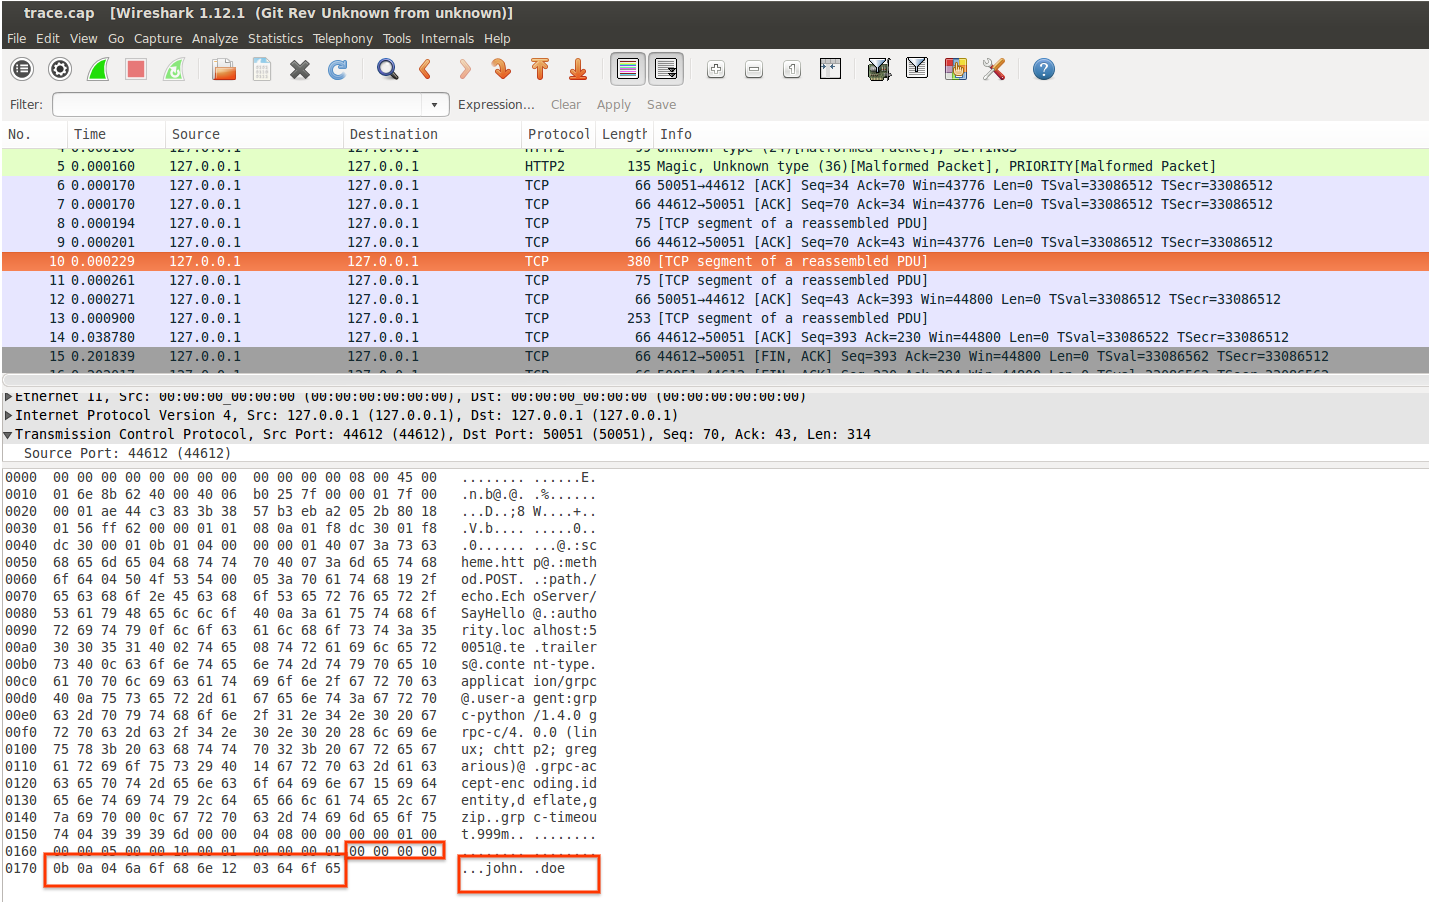The image size is (1429, 902).
Task: Click the Apply filter button
Action: (x=614, y=104)
